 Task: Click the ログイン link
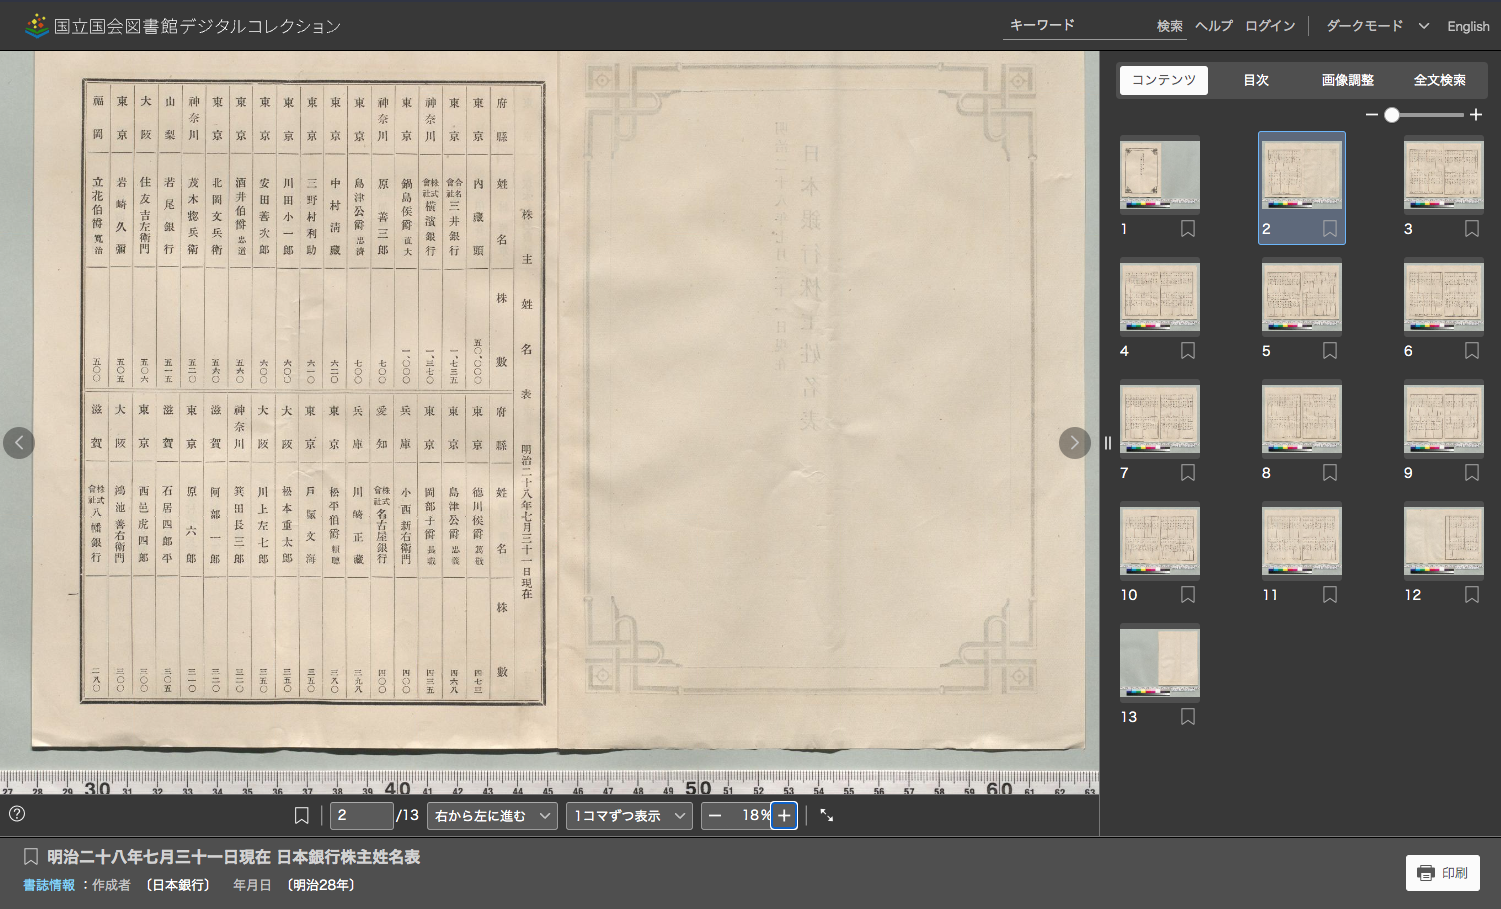tap(1270, 26)
